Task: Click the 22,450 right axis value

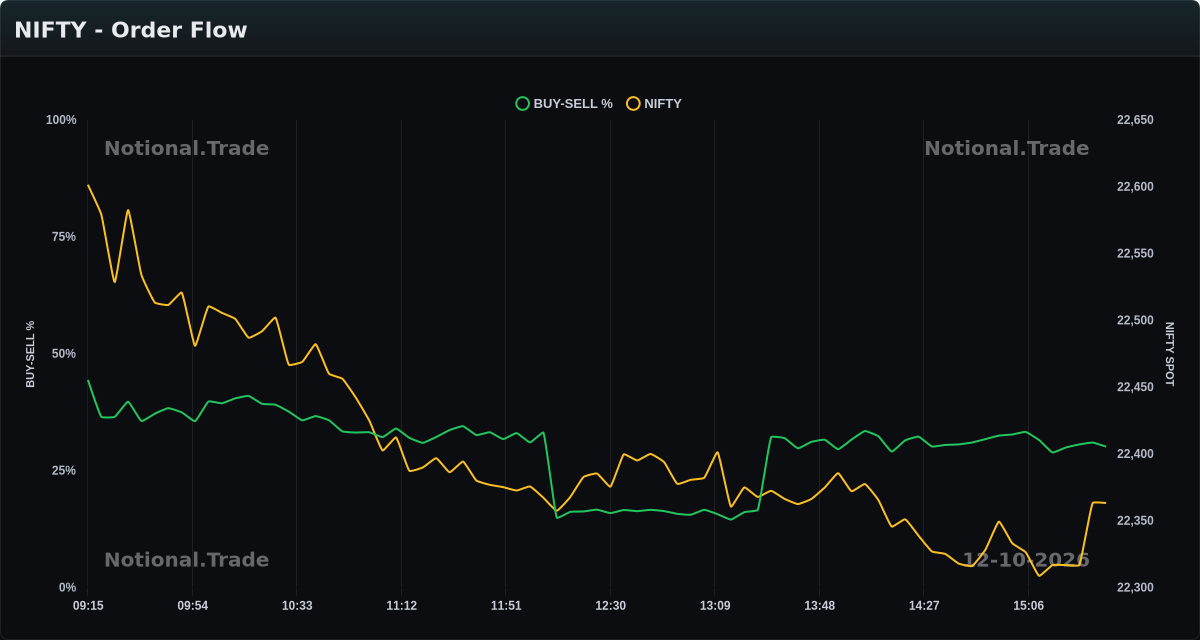Action: tap(1135, 387)
